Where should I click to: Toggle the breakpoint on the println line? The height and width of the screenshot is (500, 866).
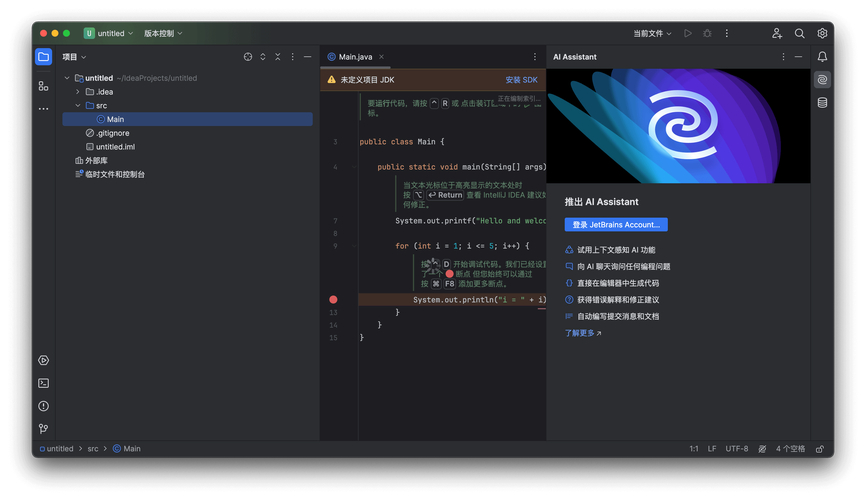pyautogui.click(x=333, y=299)
